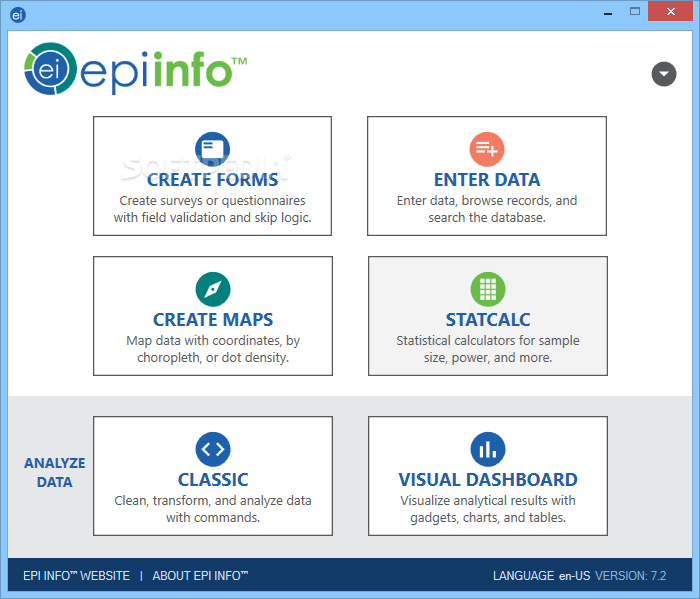The height and width of the screenshot is (599, 700).
Task: Click 'Clean, transform, and analyze data' description
Action: coord(213,509)
